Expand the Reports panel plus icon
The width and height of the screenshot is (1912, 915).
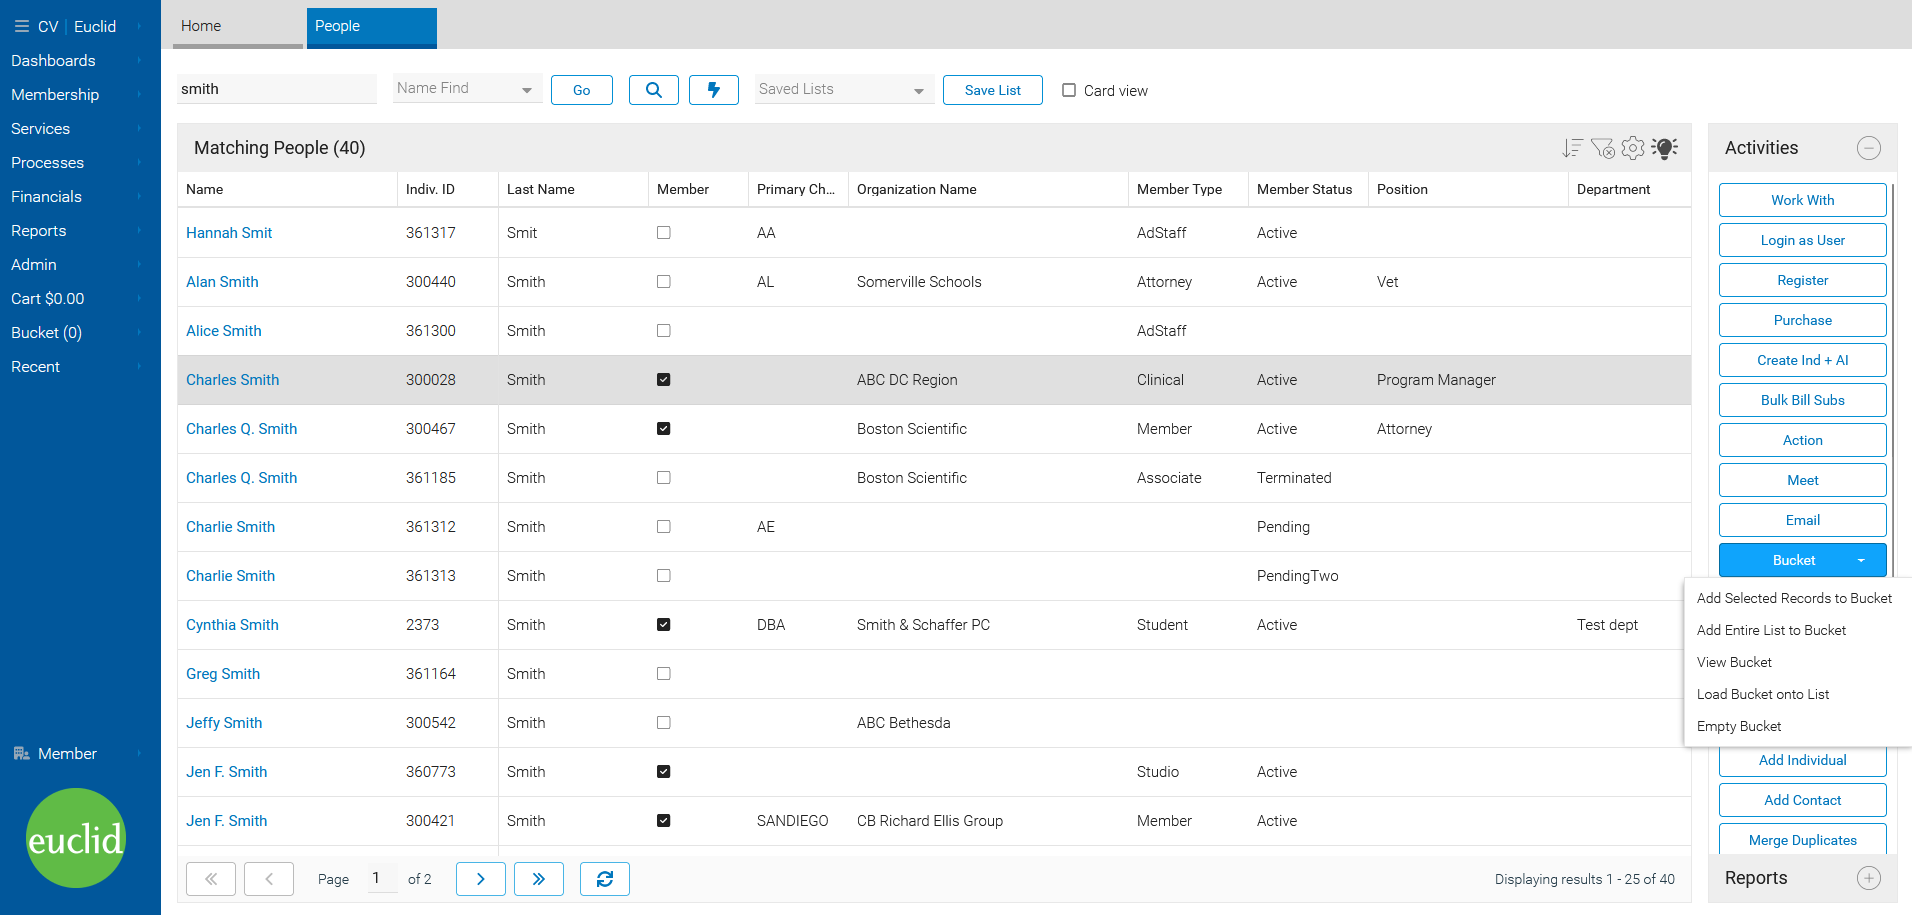(1869, 878)
